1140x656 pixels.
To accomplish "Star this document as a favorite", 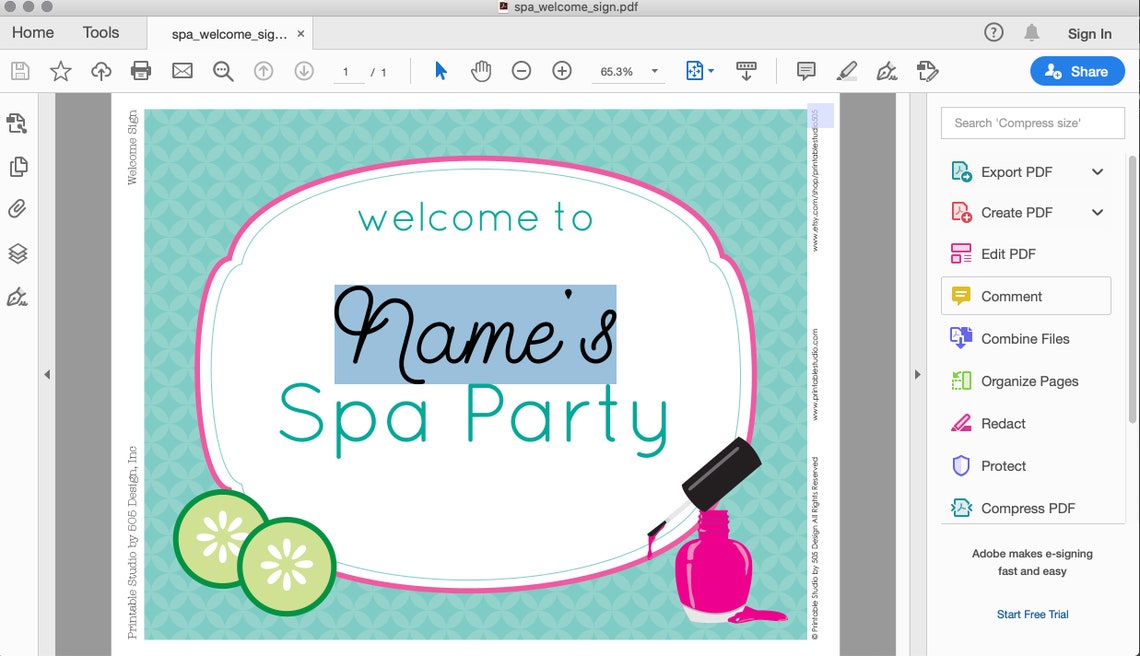I will coord(61,71).
